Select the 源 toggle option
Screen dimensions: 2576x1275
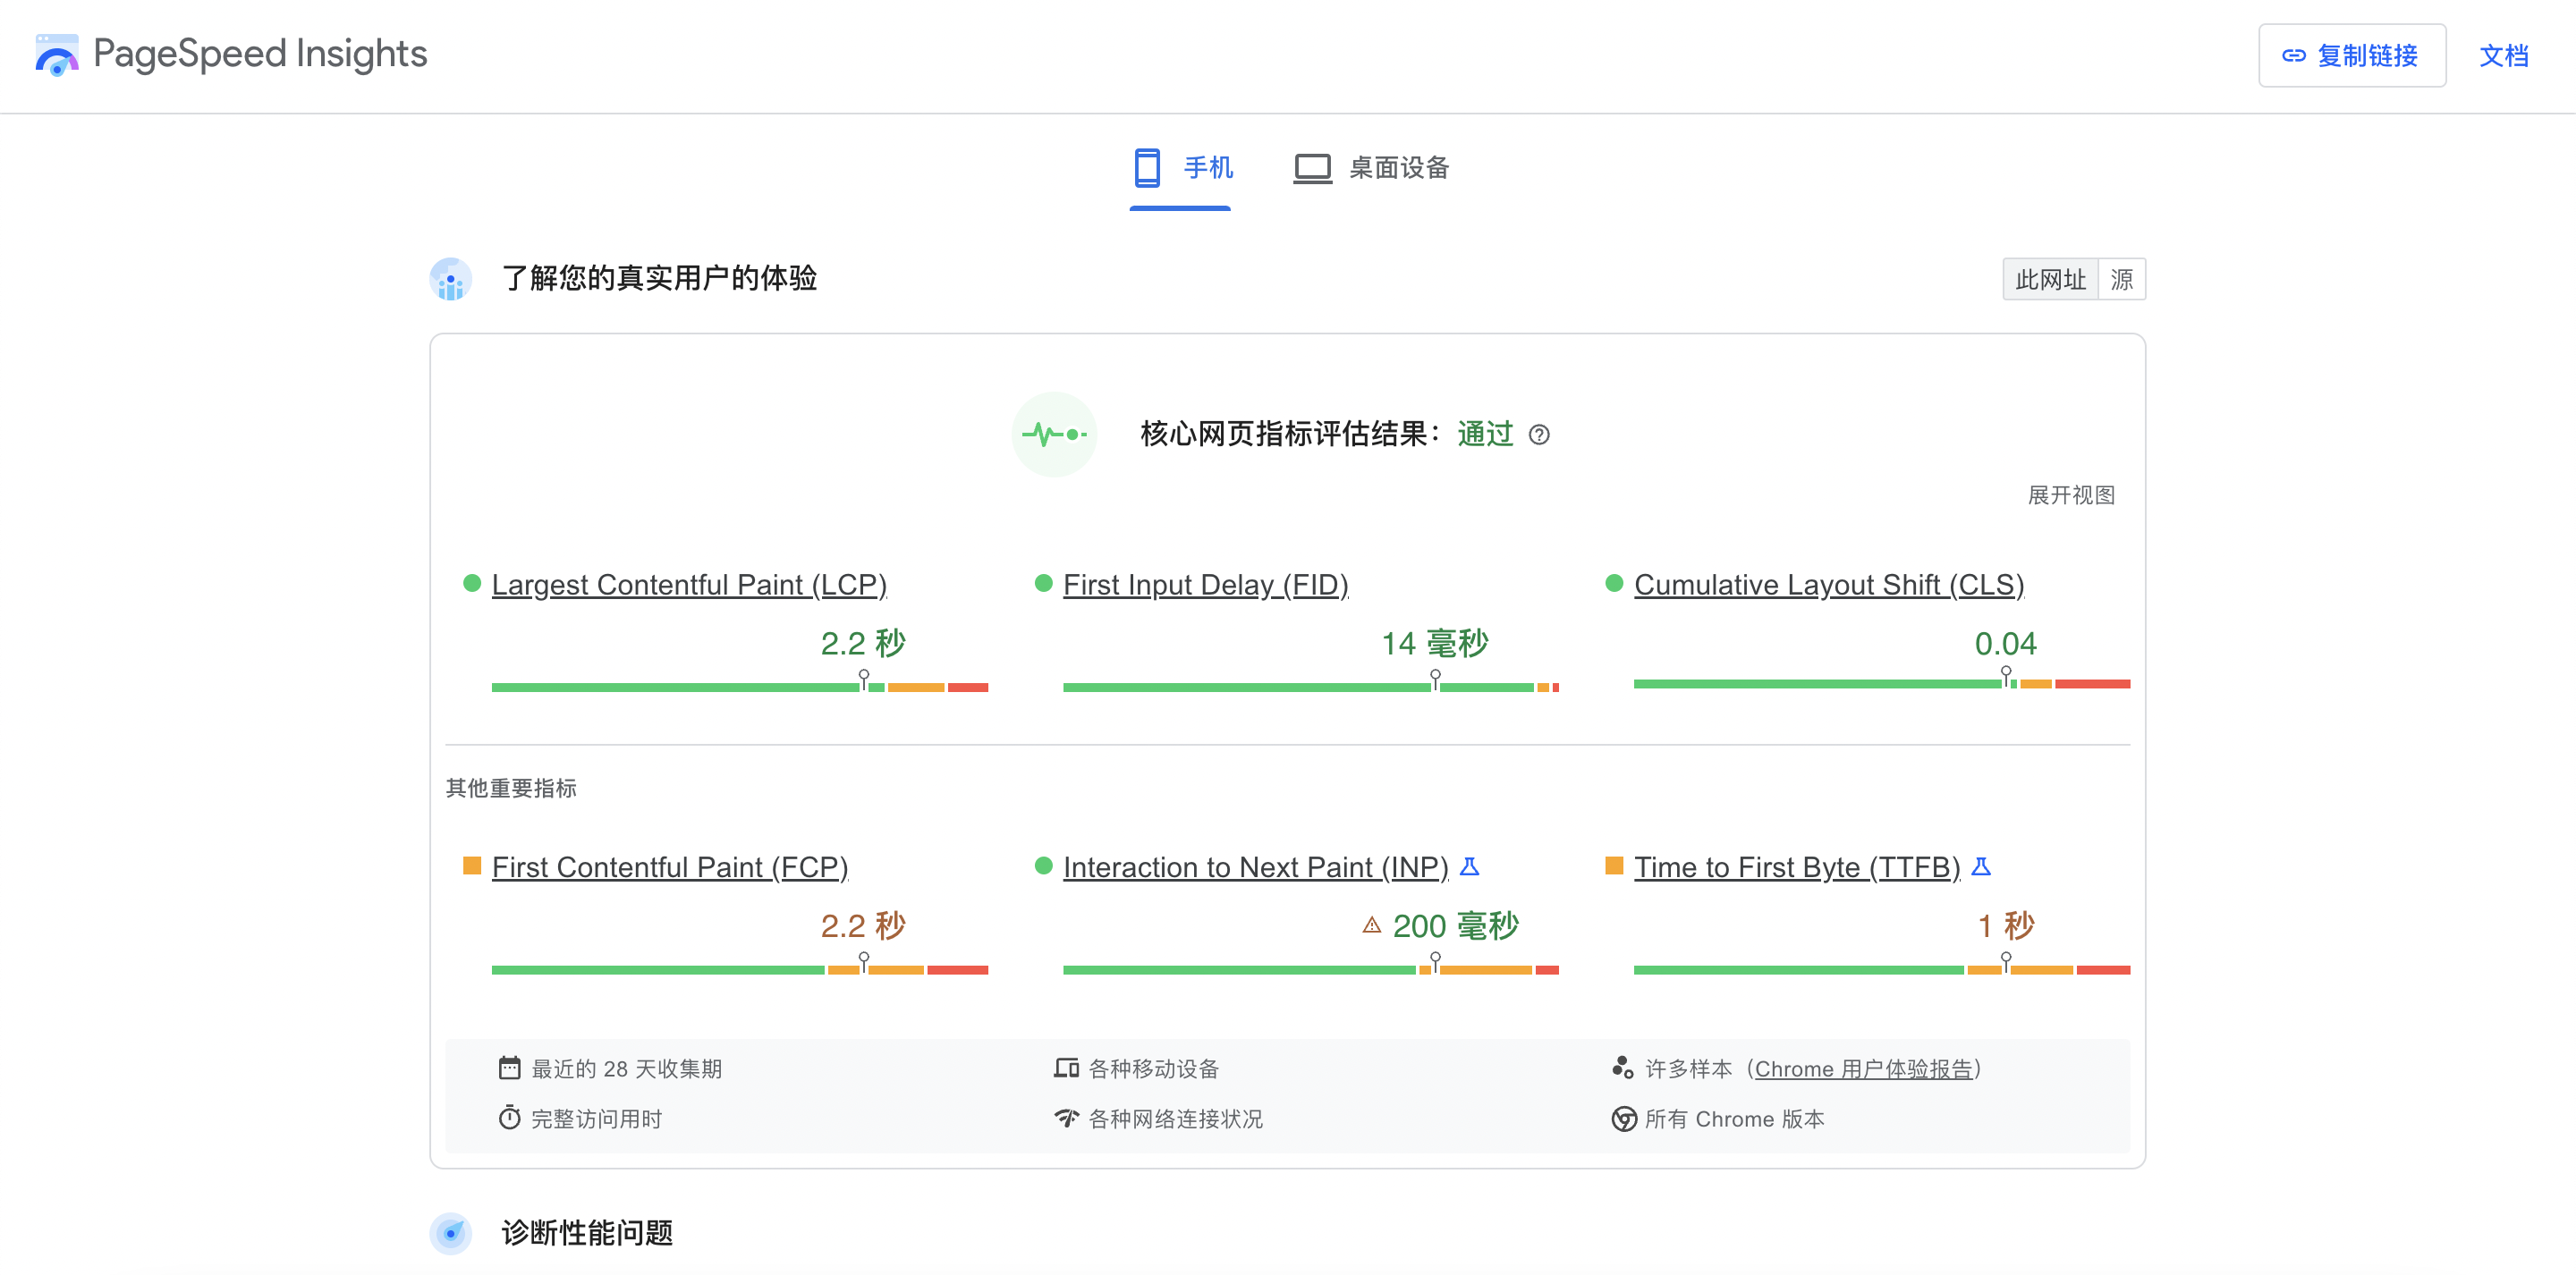point(2121,279)
